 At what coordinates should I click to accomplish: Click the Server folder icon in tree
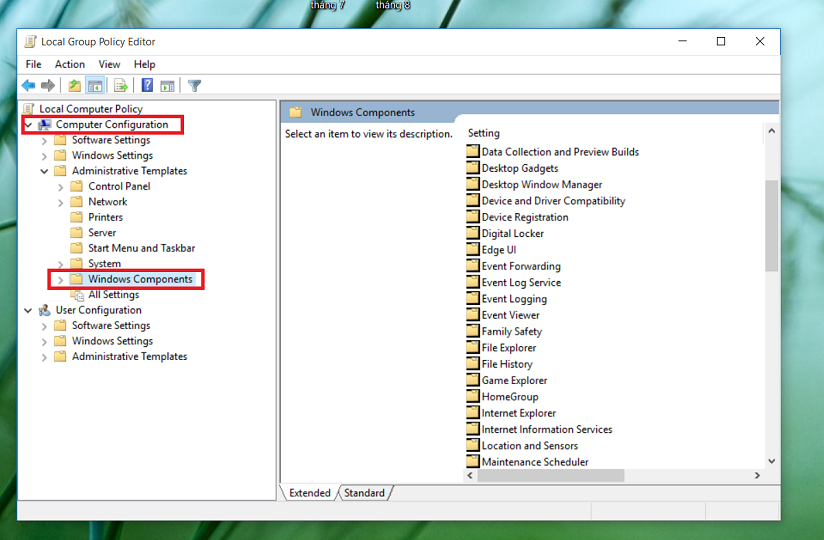pyautogui.click(x=77, y=232)
